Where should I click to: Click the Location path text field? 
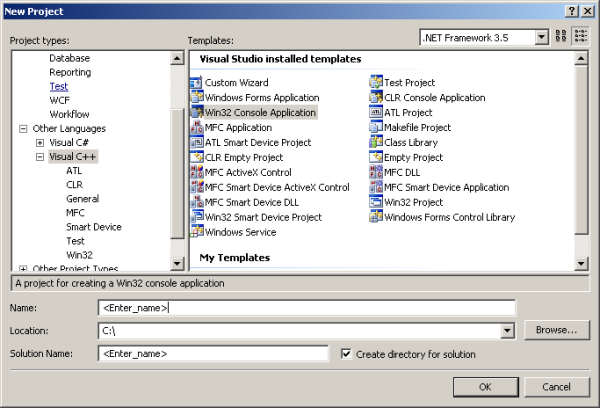300,331
